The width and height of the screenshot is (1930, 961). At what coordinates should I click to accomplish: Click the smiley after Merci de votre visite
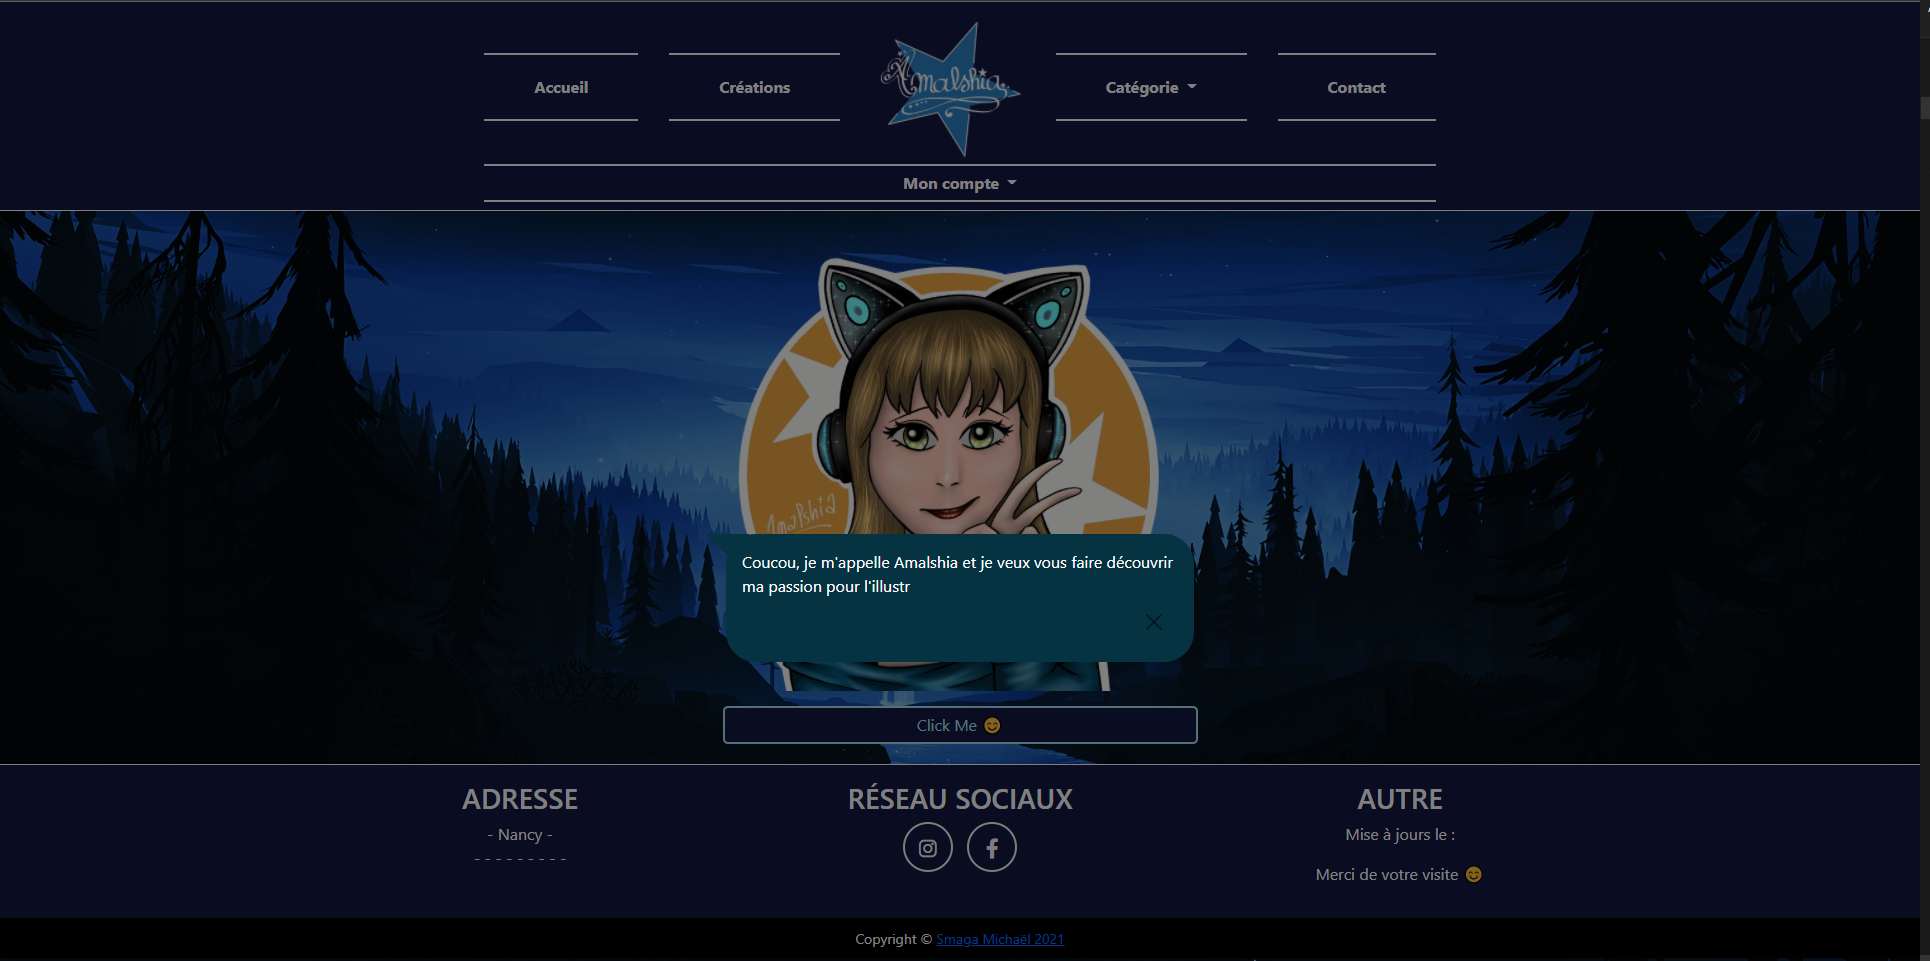tap(1473, 875)
